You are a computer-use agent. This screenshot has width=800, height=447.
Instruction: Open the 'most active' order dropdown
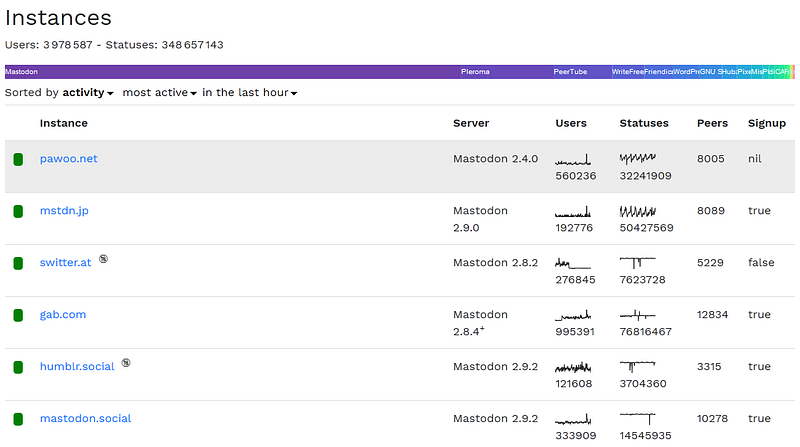point(159,93)
